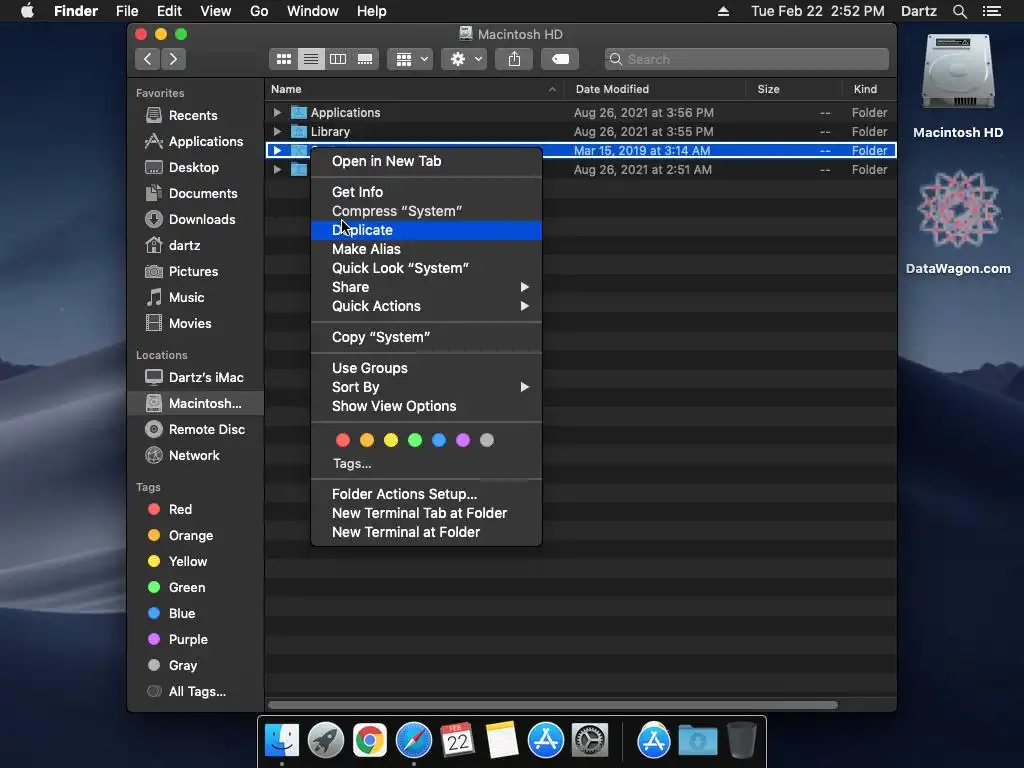Viewport: 1024px width, 768px height.
Task: Open the group-by dropdown in toolbar
Action: 411,59
